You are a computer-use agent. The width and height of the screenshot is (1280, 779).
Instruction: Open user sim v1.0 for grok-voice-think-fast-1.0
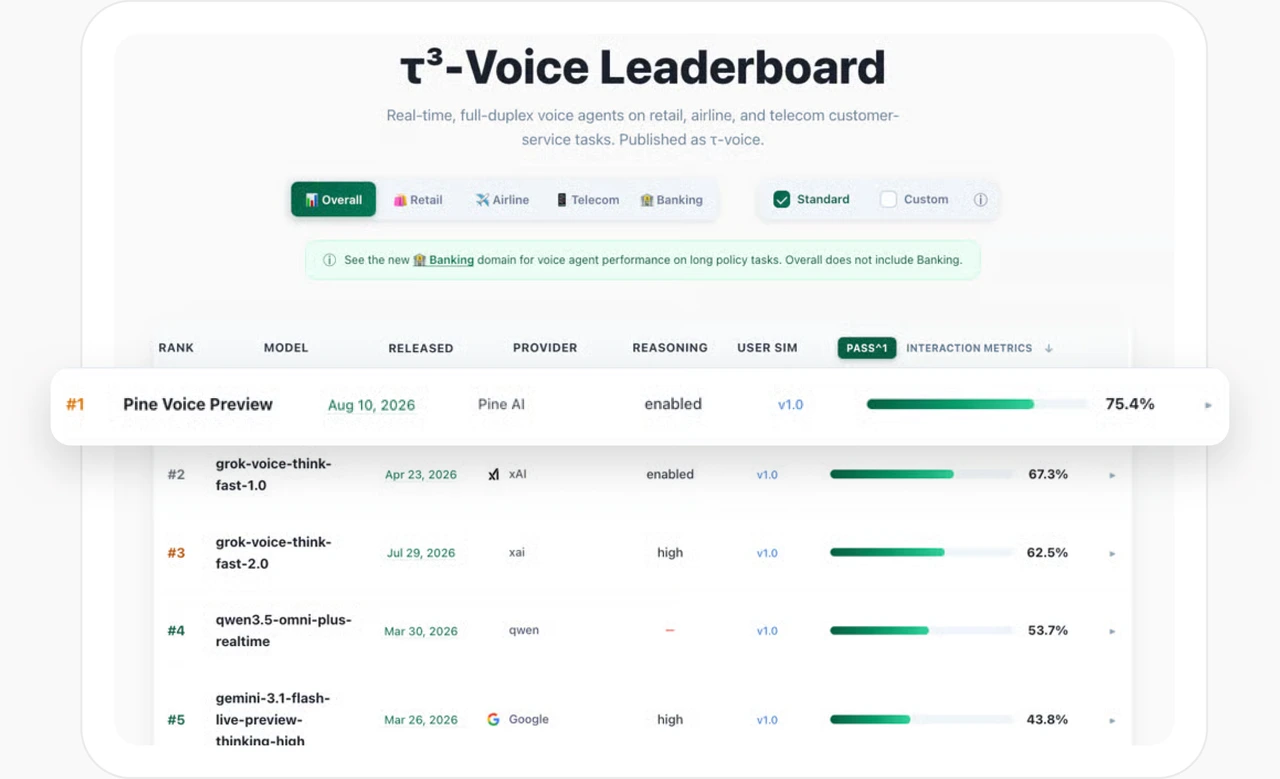click(x=767, y=475)
